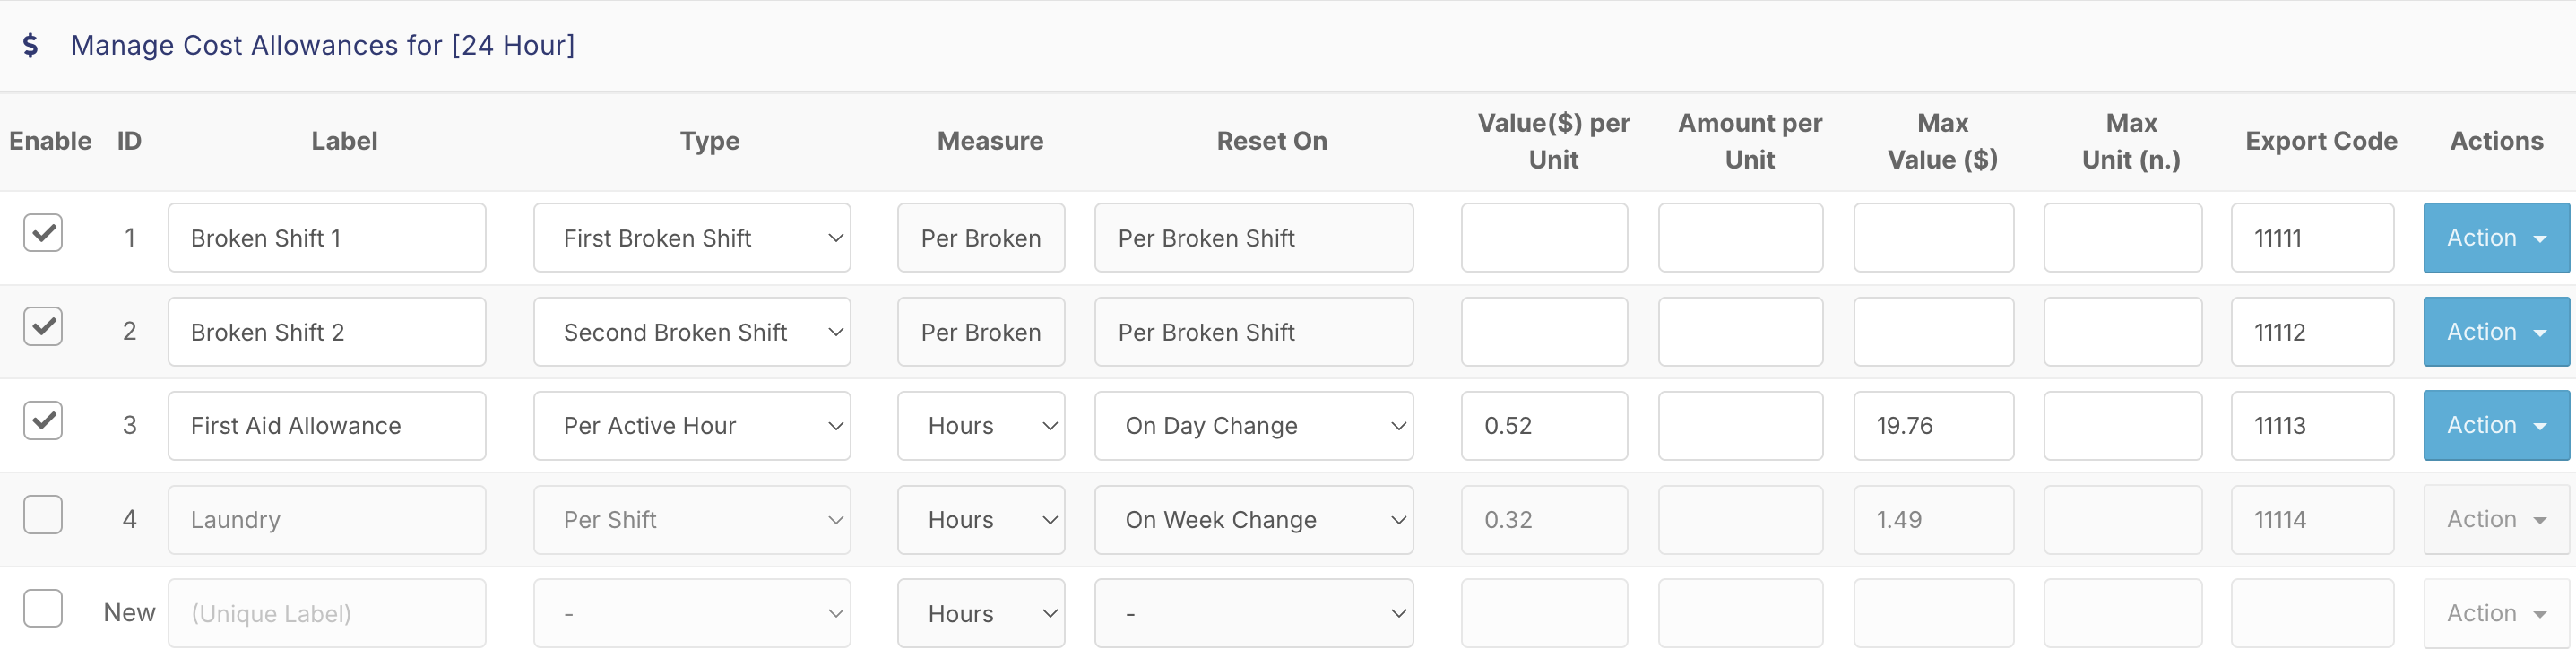
Task: Click the dollar sign icon in header
Action: pos(30,46)
